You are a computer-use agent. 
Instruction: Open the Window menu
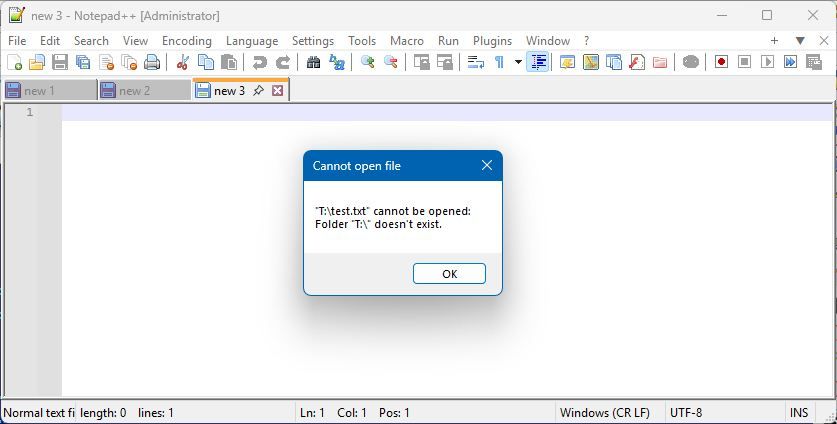548,41
